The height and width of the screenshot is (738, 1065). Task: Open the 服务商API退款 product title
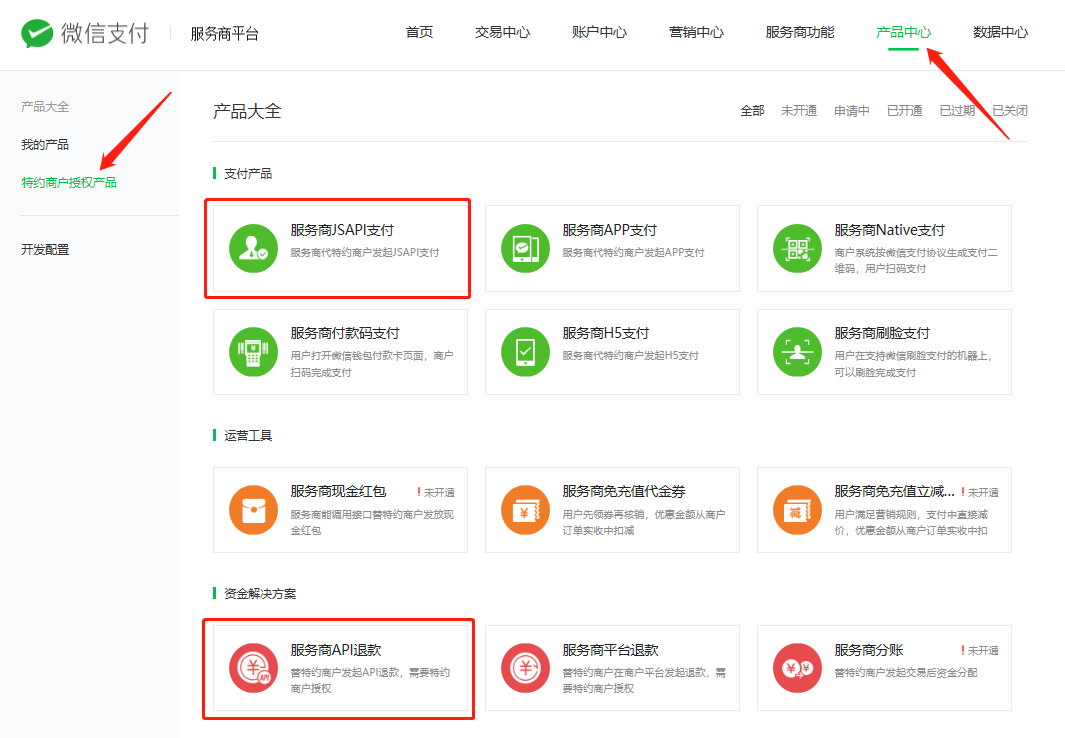click(x=336, y=650)
